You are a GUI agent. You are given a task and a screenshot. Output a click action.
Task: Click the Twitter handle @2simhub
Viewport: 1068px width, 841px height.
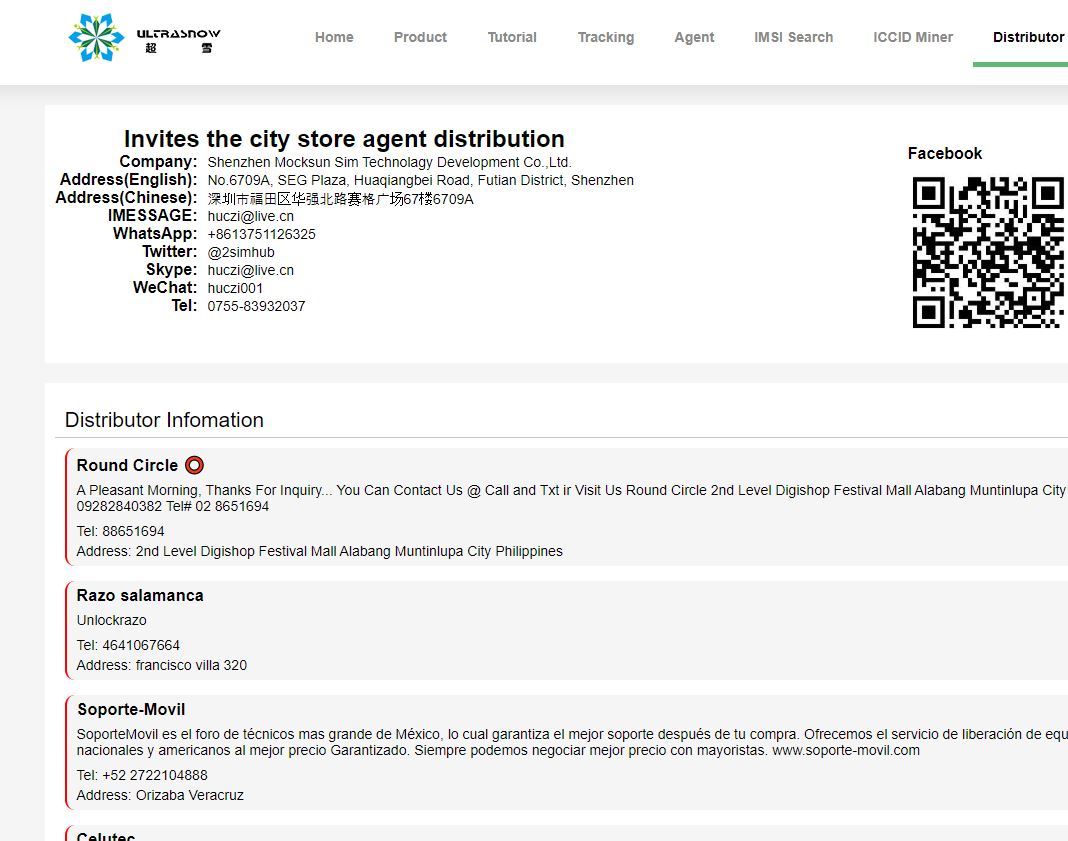[x=241, y=252]
